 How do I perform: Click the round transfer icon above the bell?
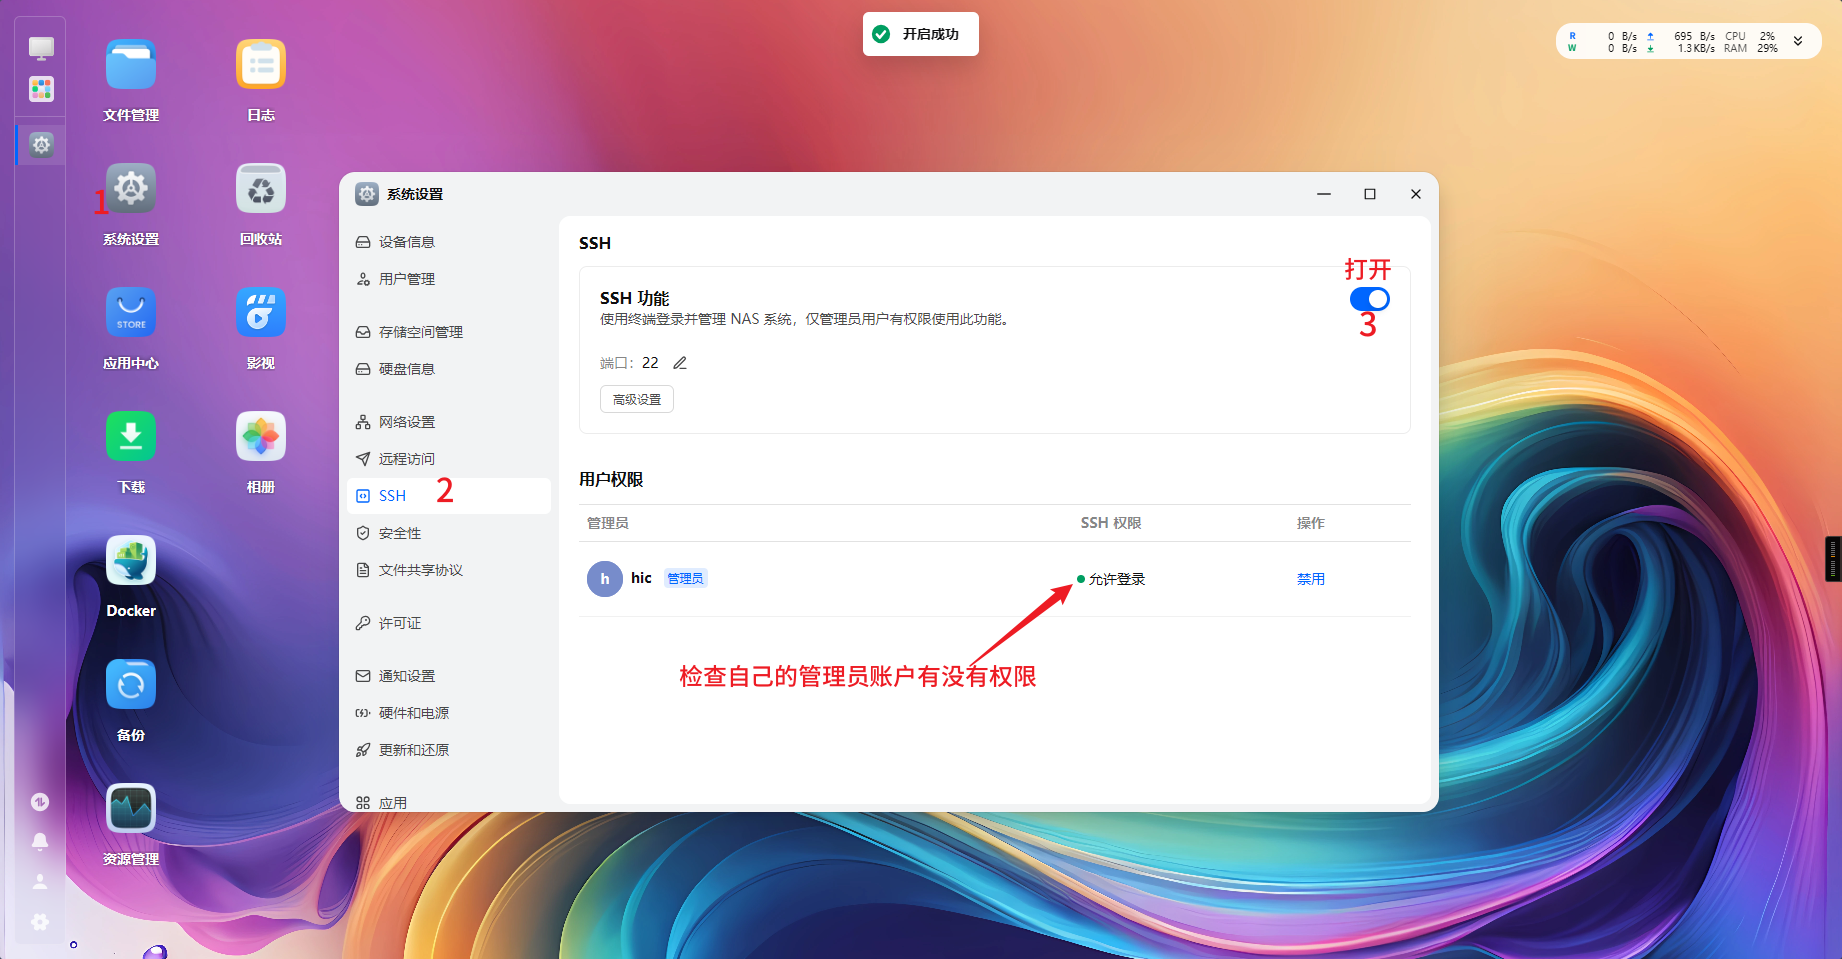[40, 802]
